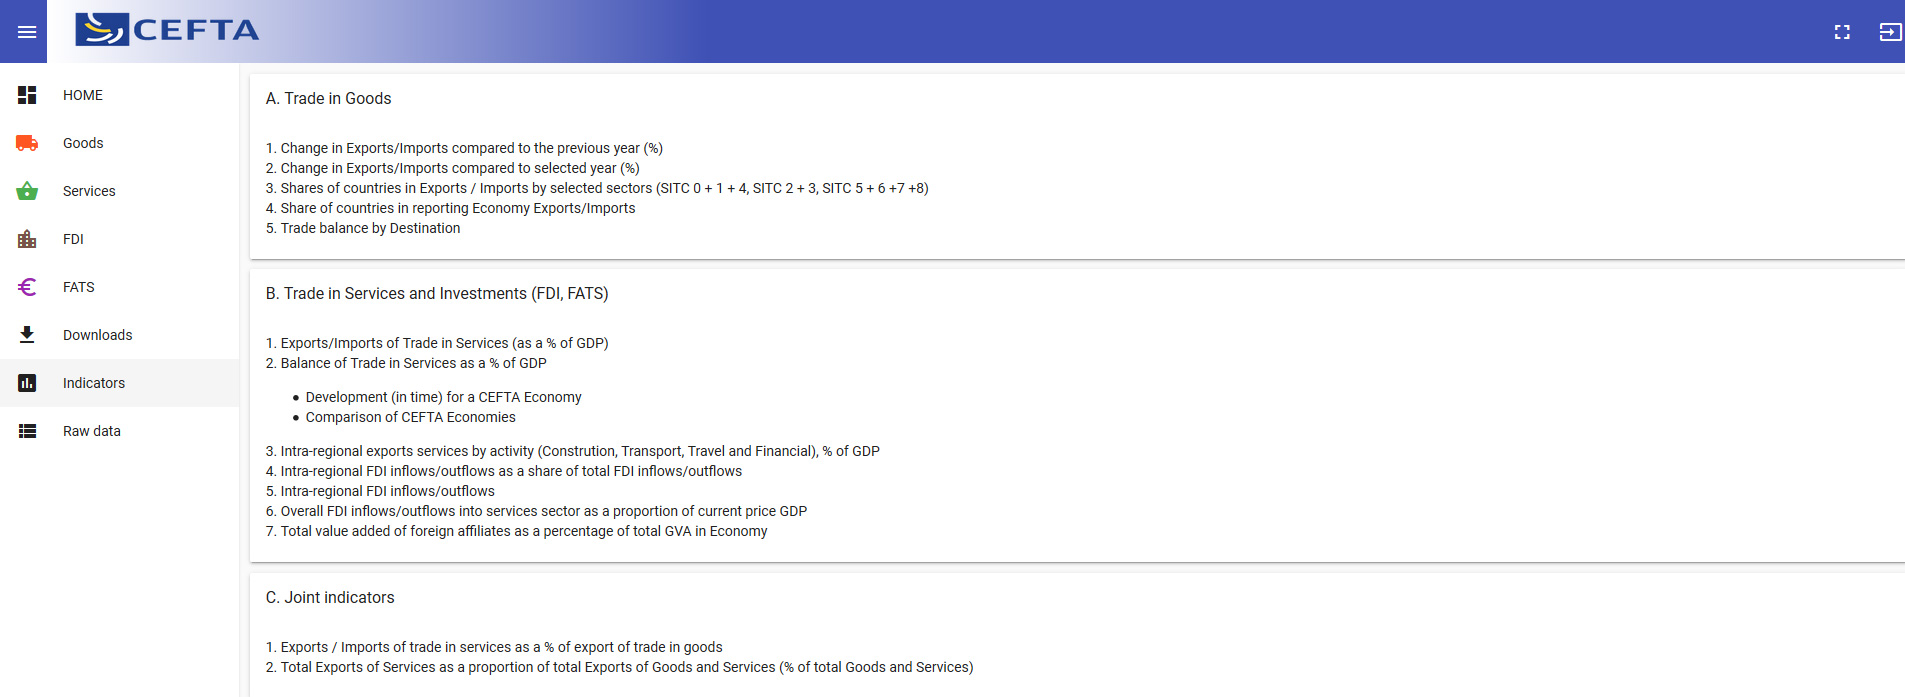
Task: Click the HOME dashboard icon
Action: pos(27,95)
